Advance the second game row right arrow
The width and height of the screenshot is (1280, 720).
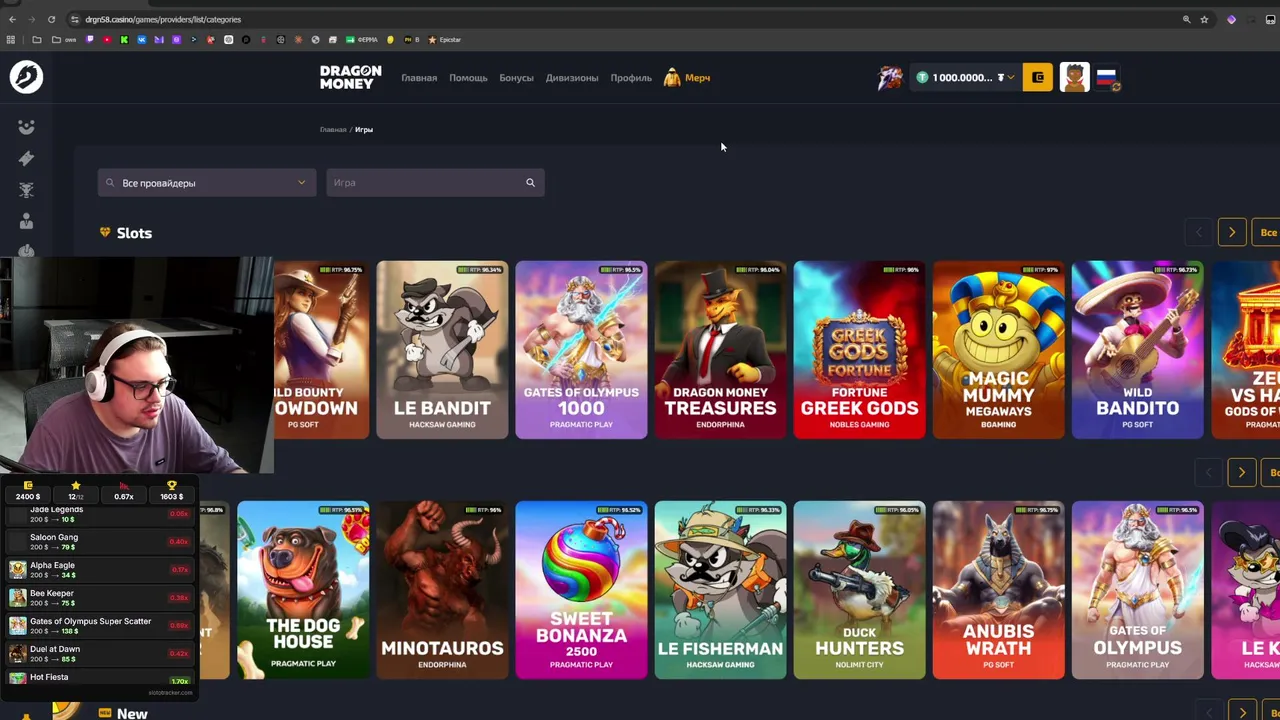1242,472
